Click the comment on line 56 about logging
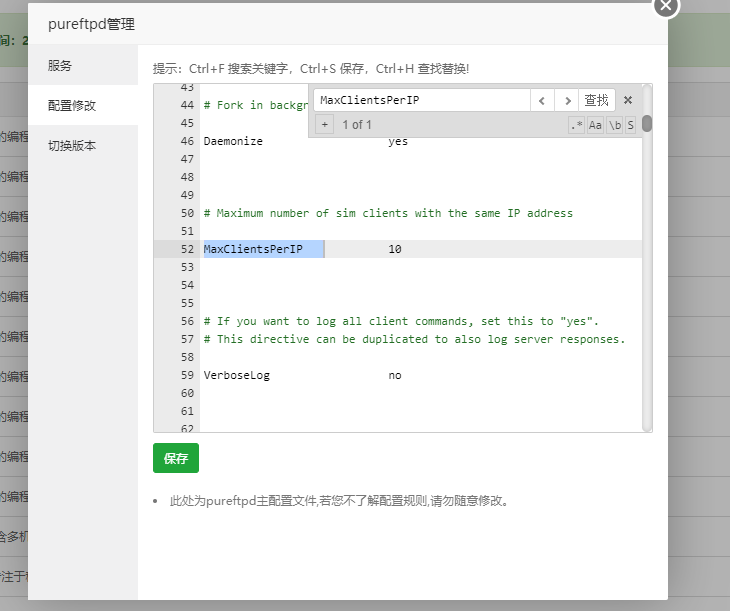 pos(401,321)
